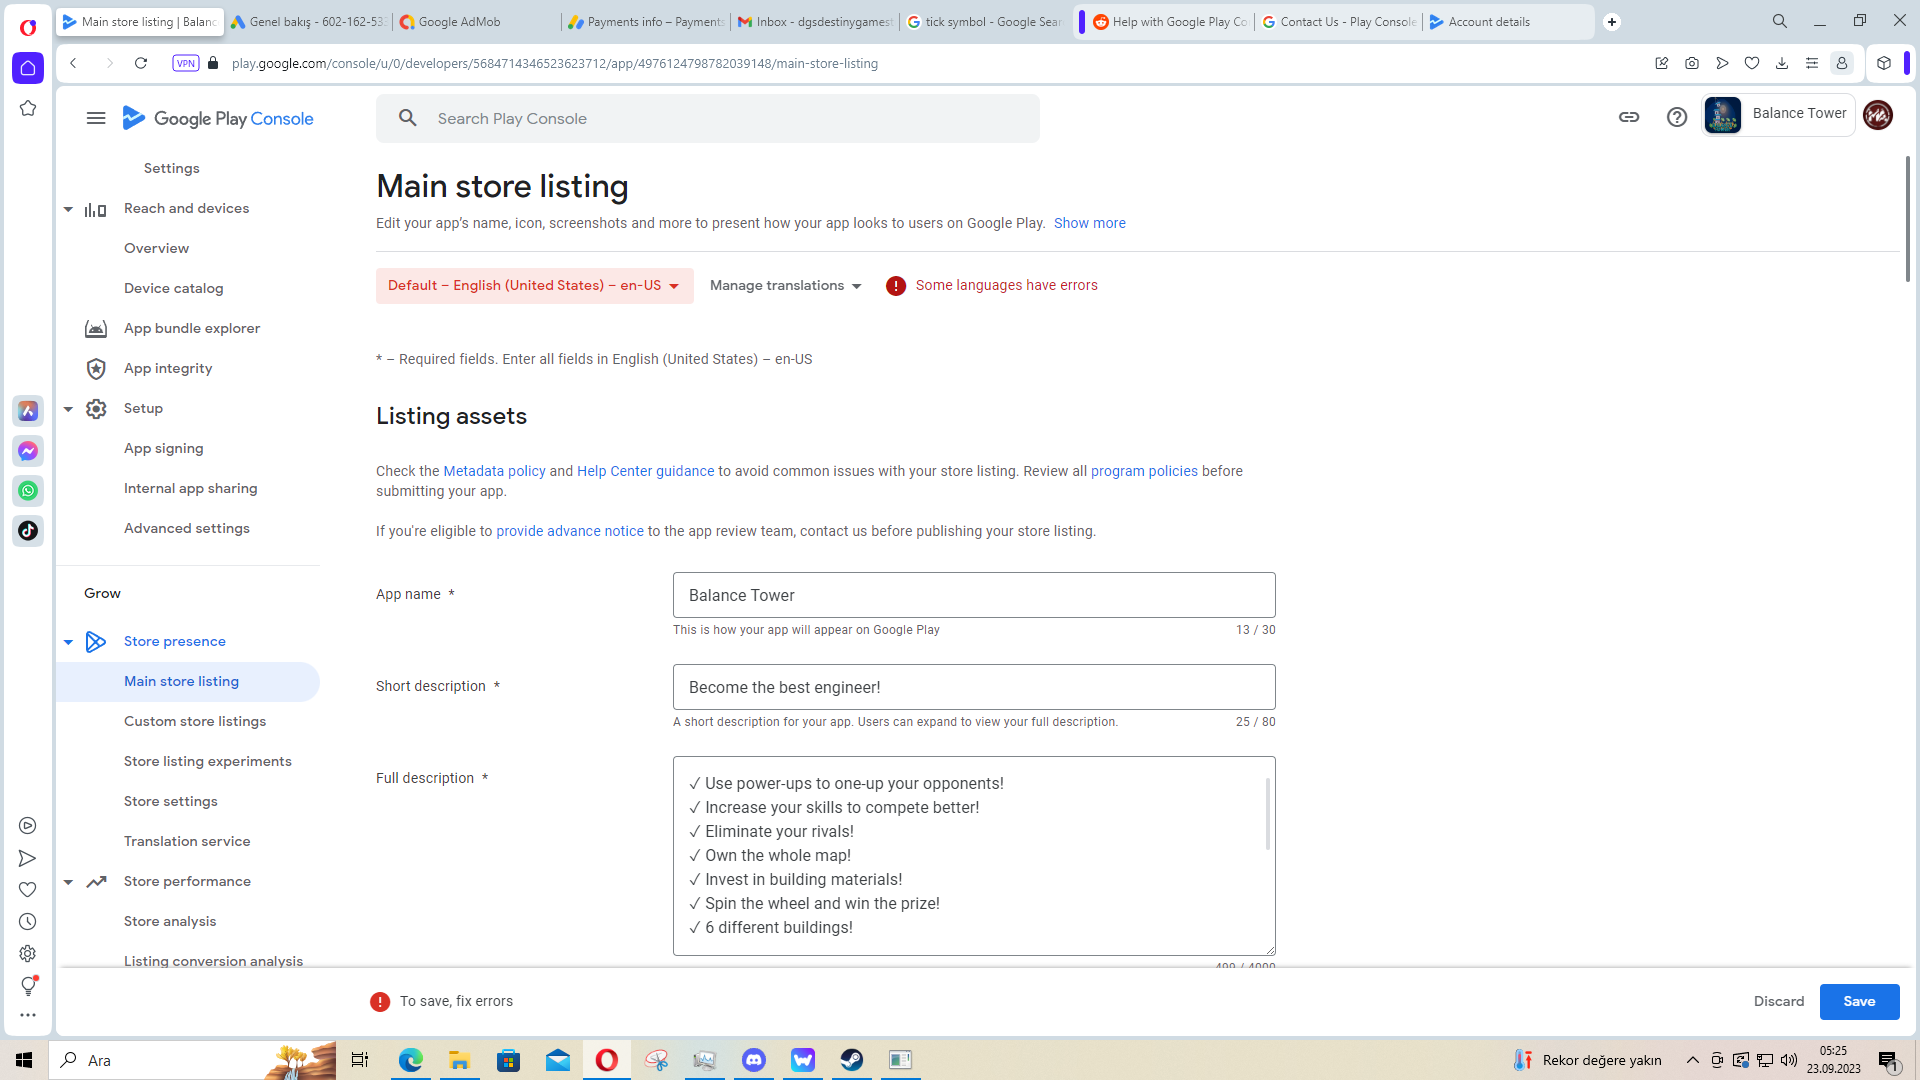Click the blue Save button

click(x=1858, y=1001)
